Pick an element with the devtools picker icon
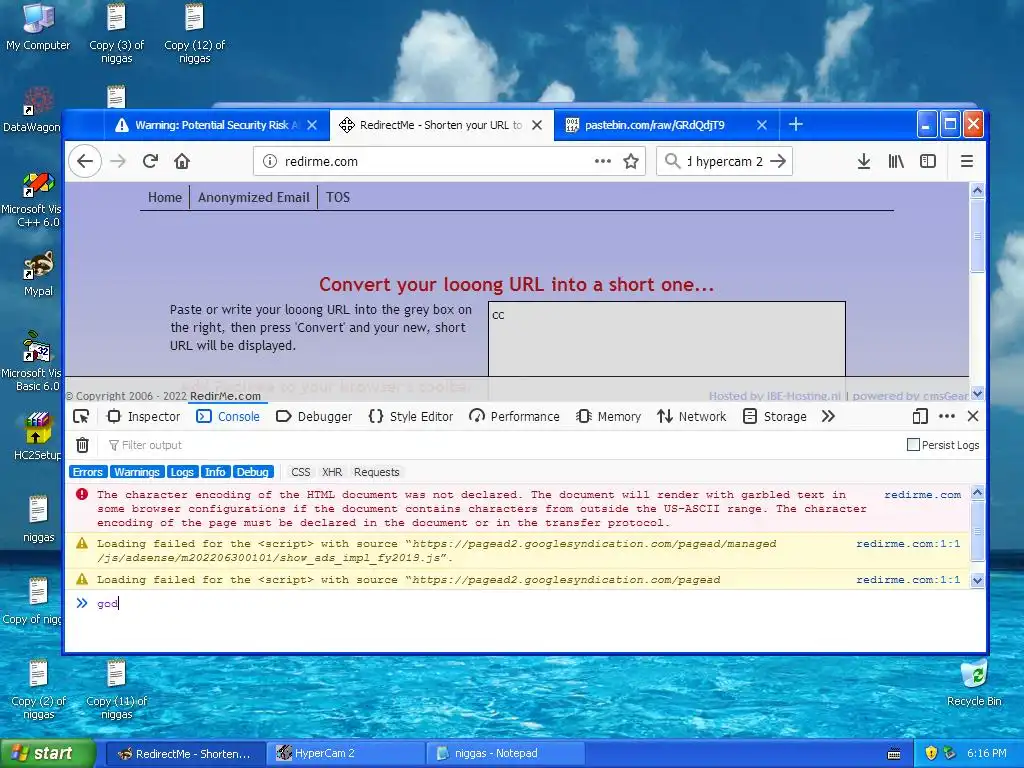 [81, 417]
